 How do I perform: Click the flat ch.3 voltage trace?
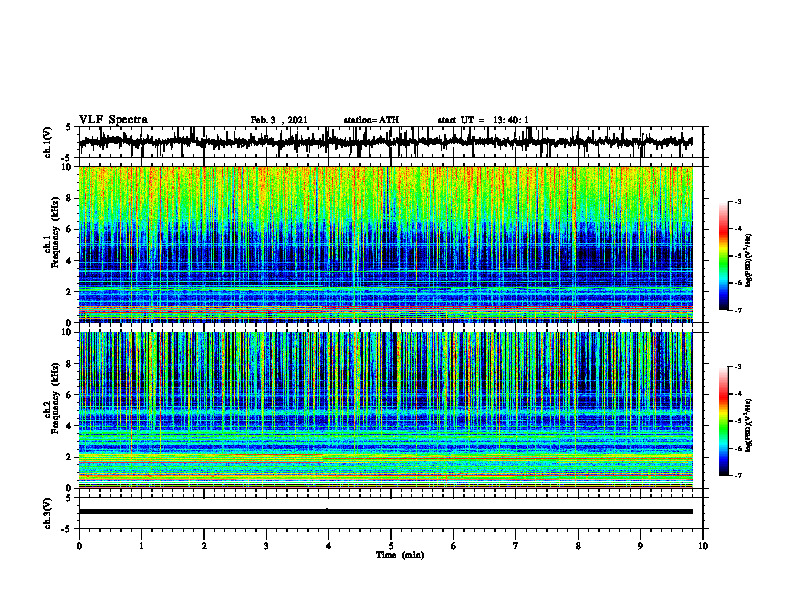(386, 512)
